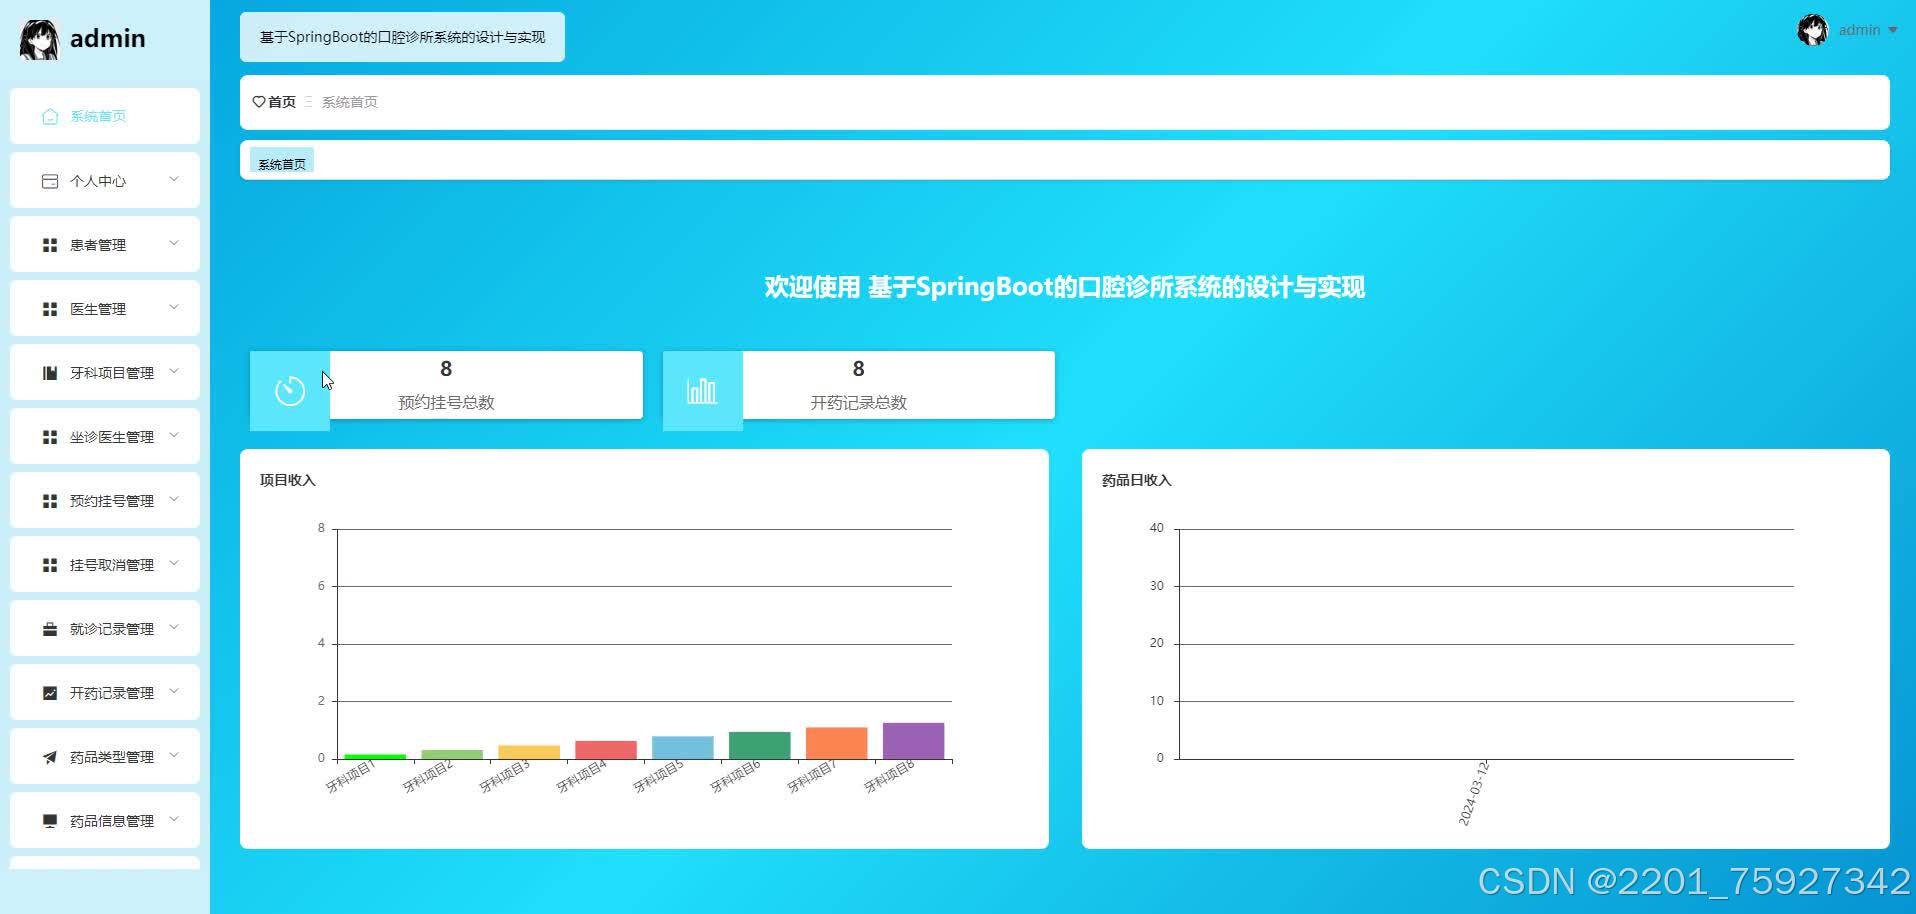Open the 医生管理 menu
Screen dimensions: 1916x914
click(105, 308)
